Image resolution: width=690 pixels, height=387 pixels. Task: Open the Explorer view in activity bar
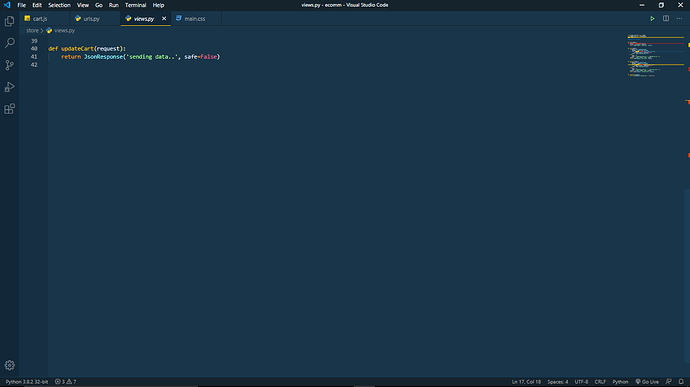pyautogui.click(x=9, y=21)
